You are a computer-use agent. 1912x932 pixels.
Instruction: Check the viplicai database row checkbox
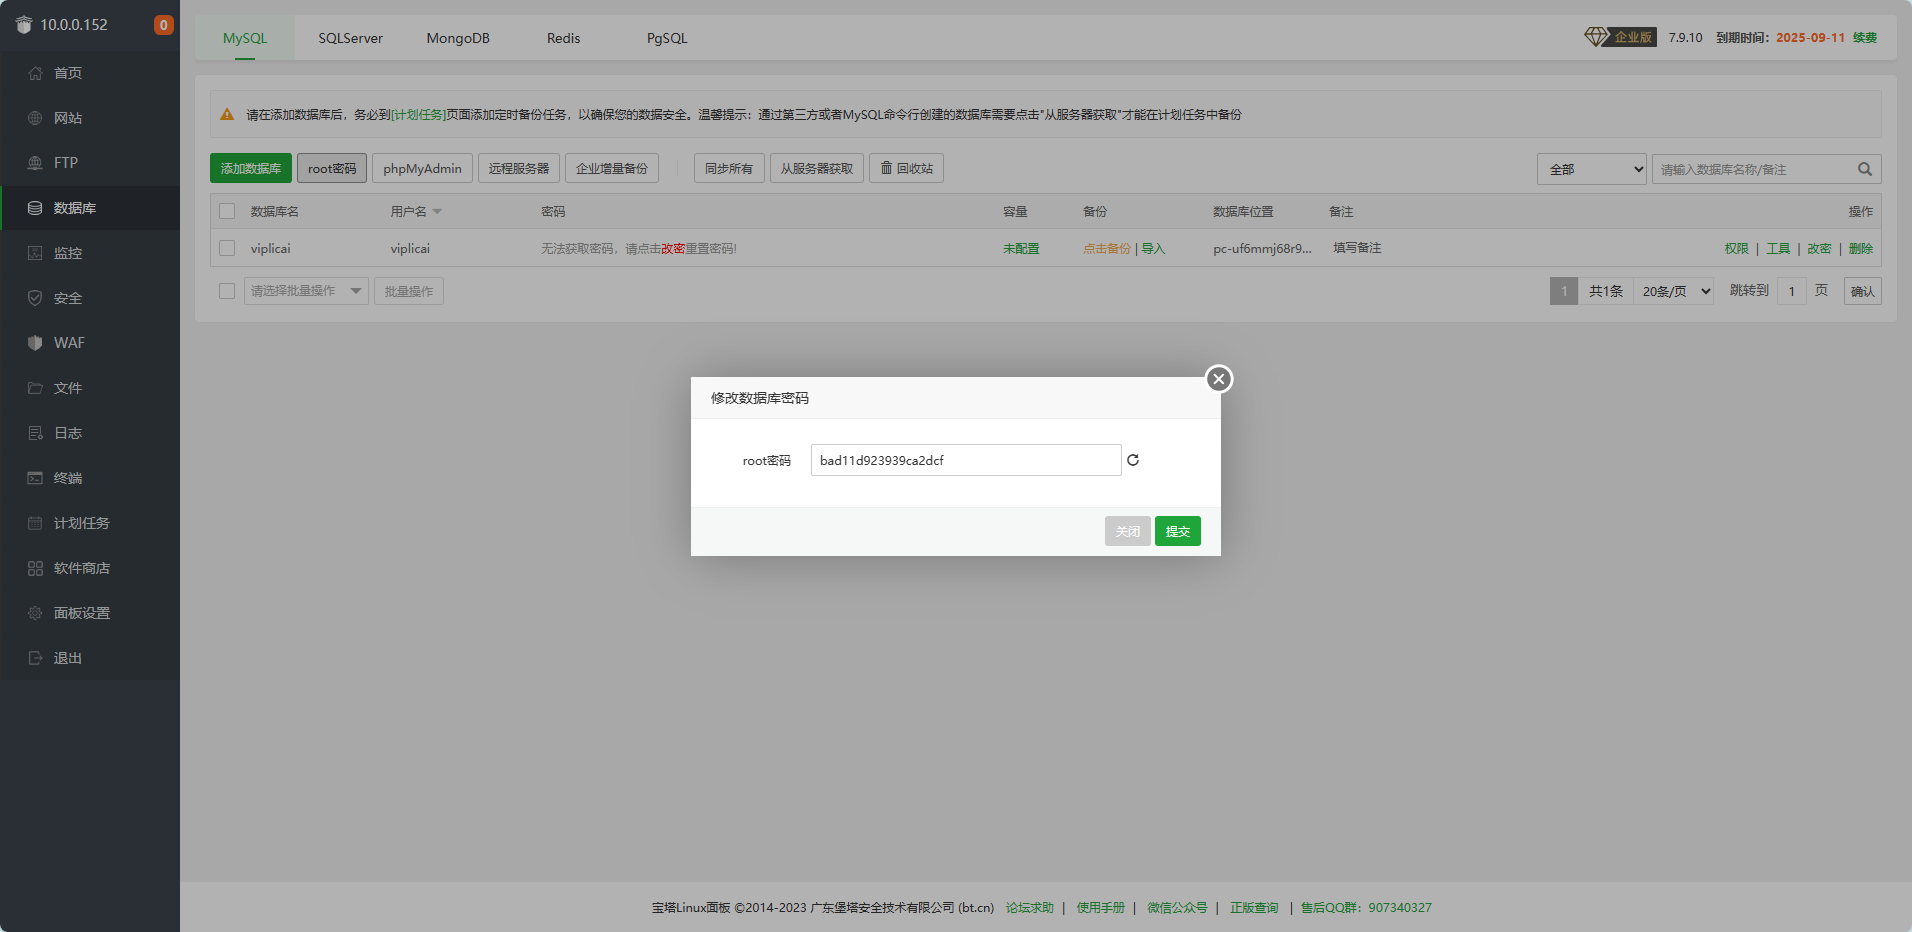pos(227,248)
